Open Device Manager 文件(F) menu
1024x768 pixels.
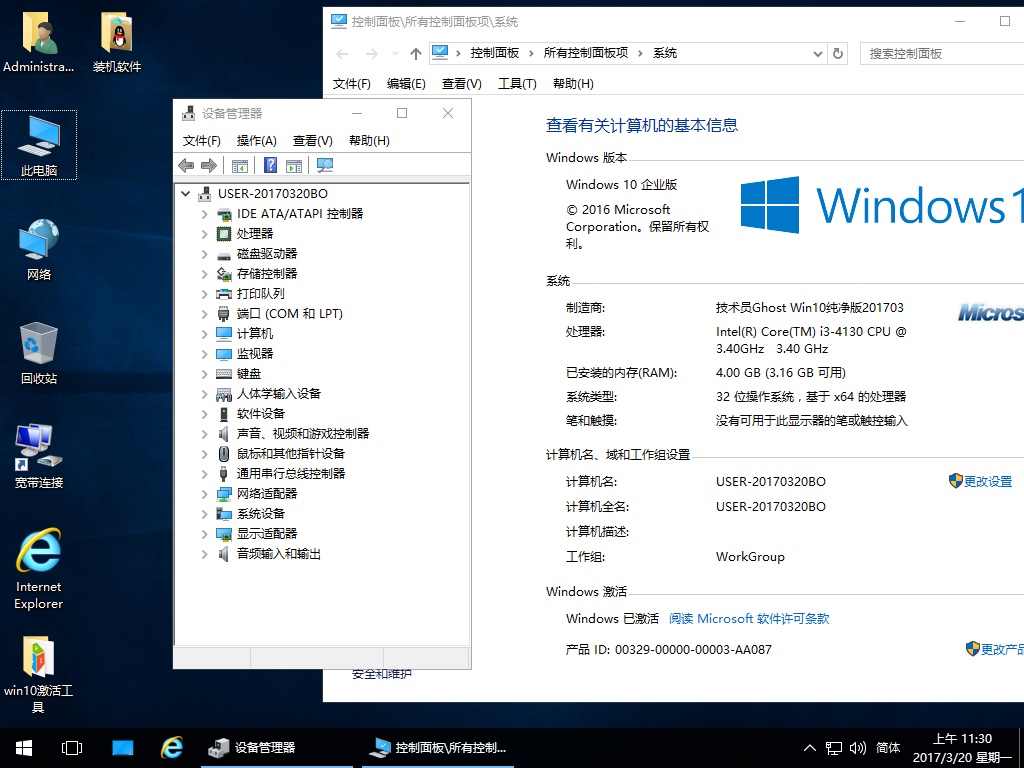tap(202, 140)
